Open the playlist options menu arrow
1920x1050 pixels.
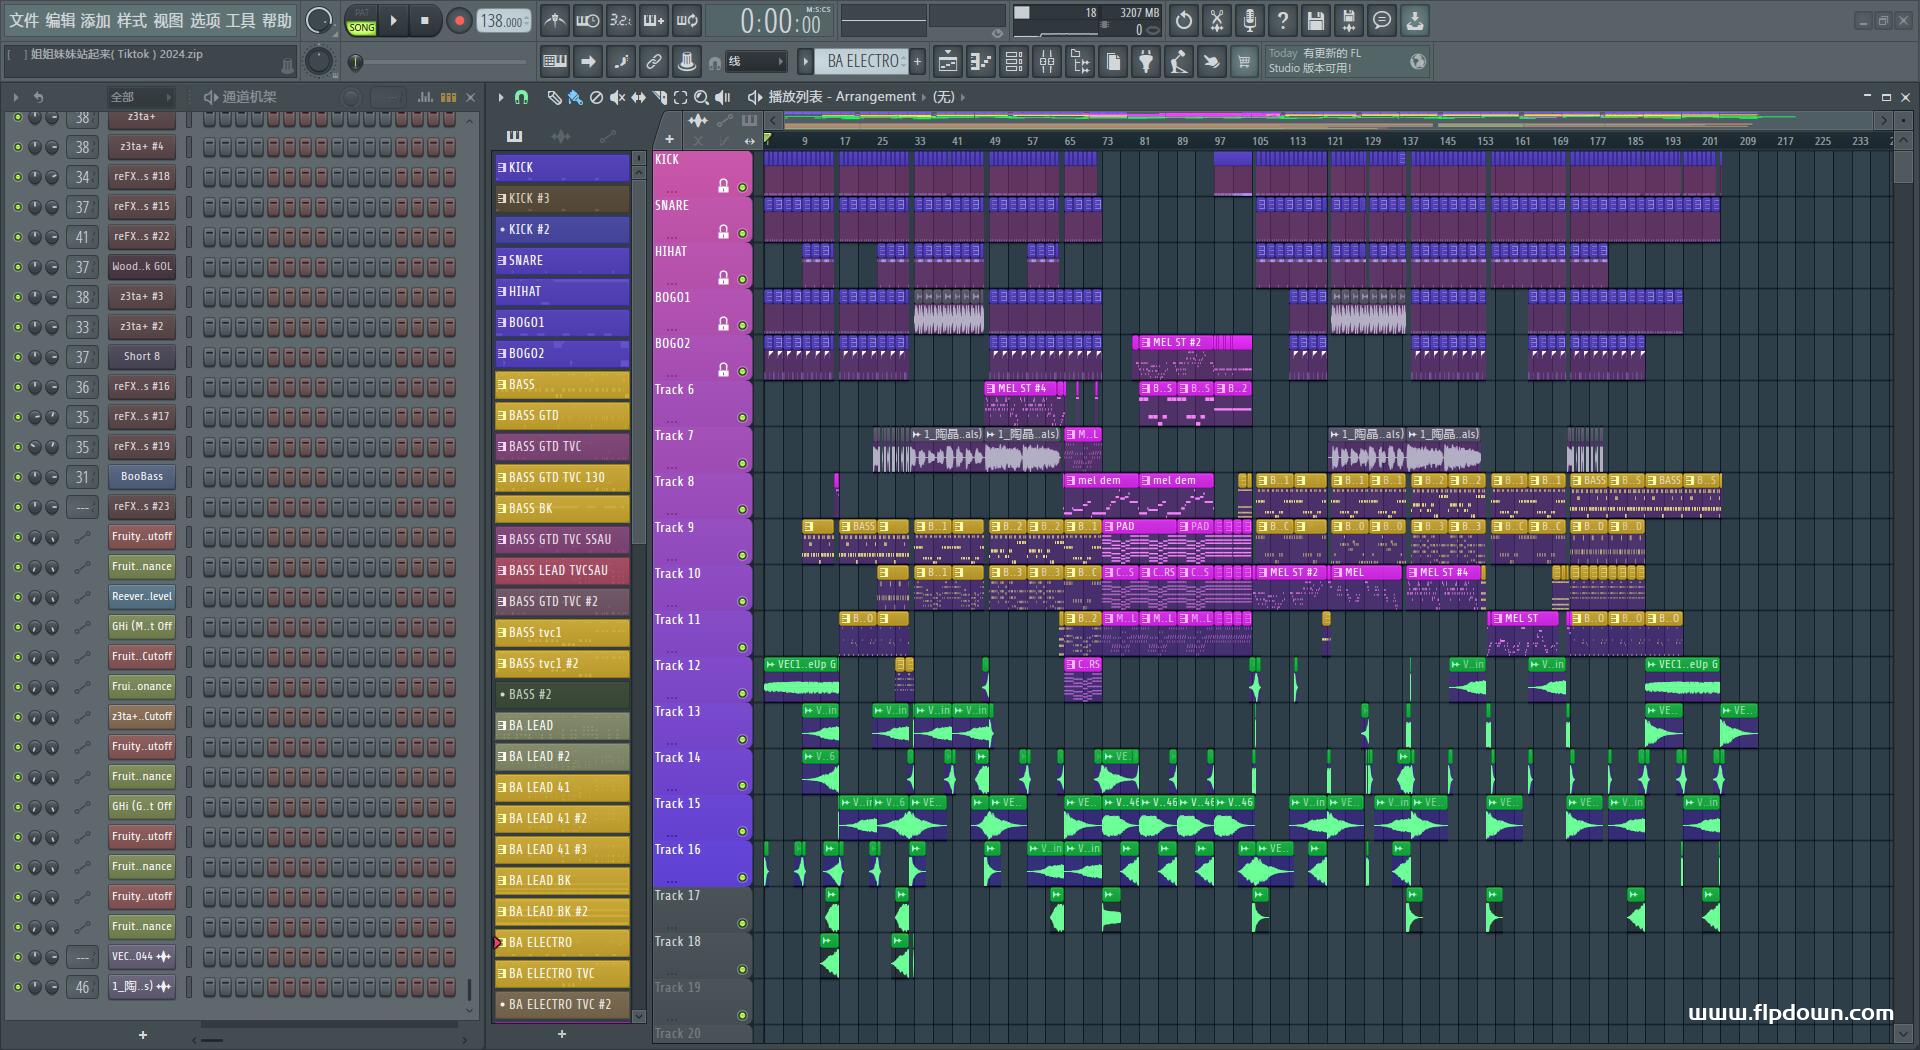tap(501, 97)
